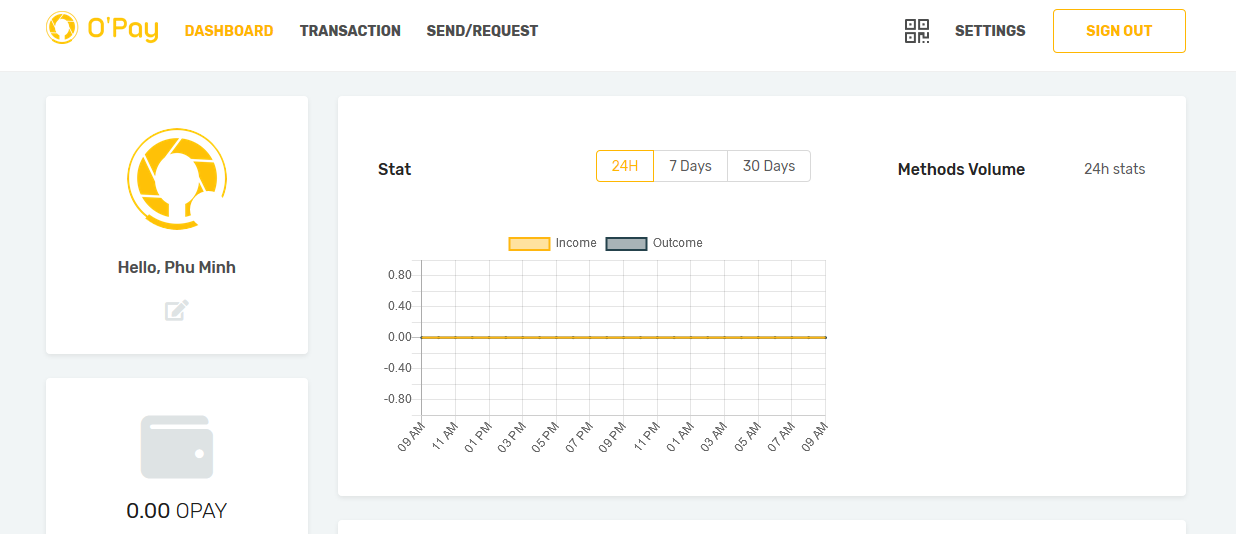
Task: Click the wallet icon
Action: (177, 447)
